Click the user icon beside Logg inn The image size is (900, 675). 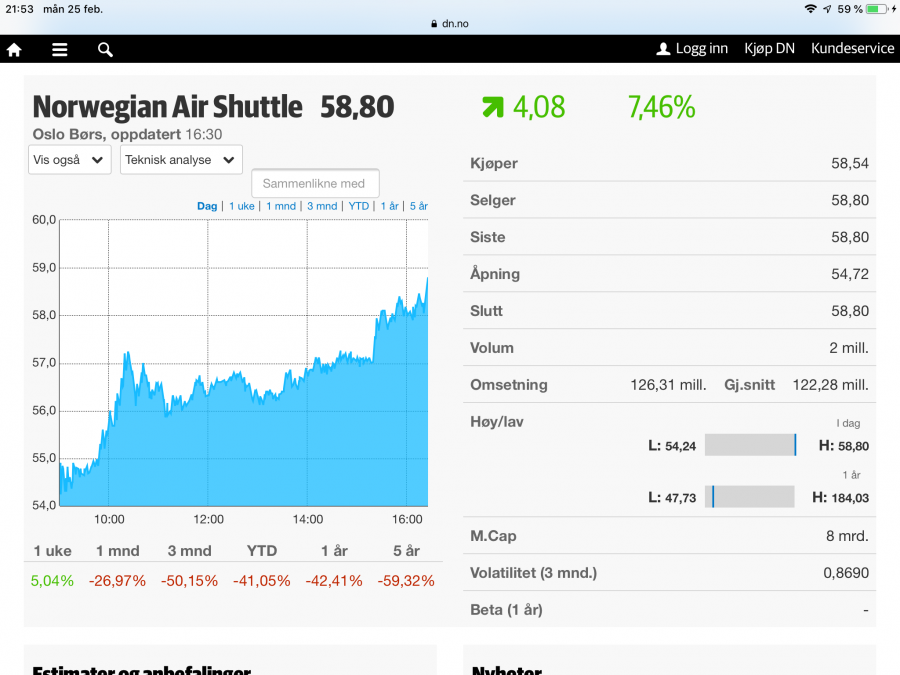(x=662, y=49)
